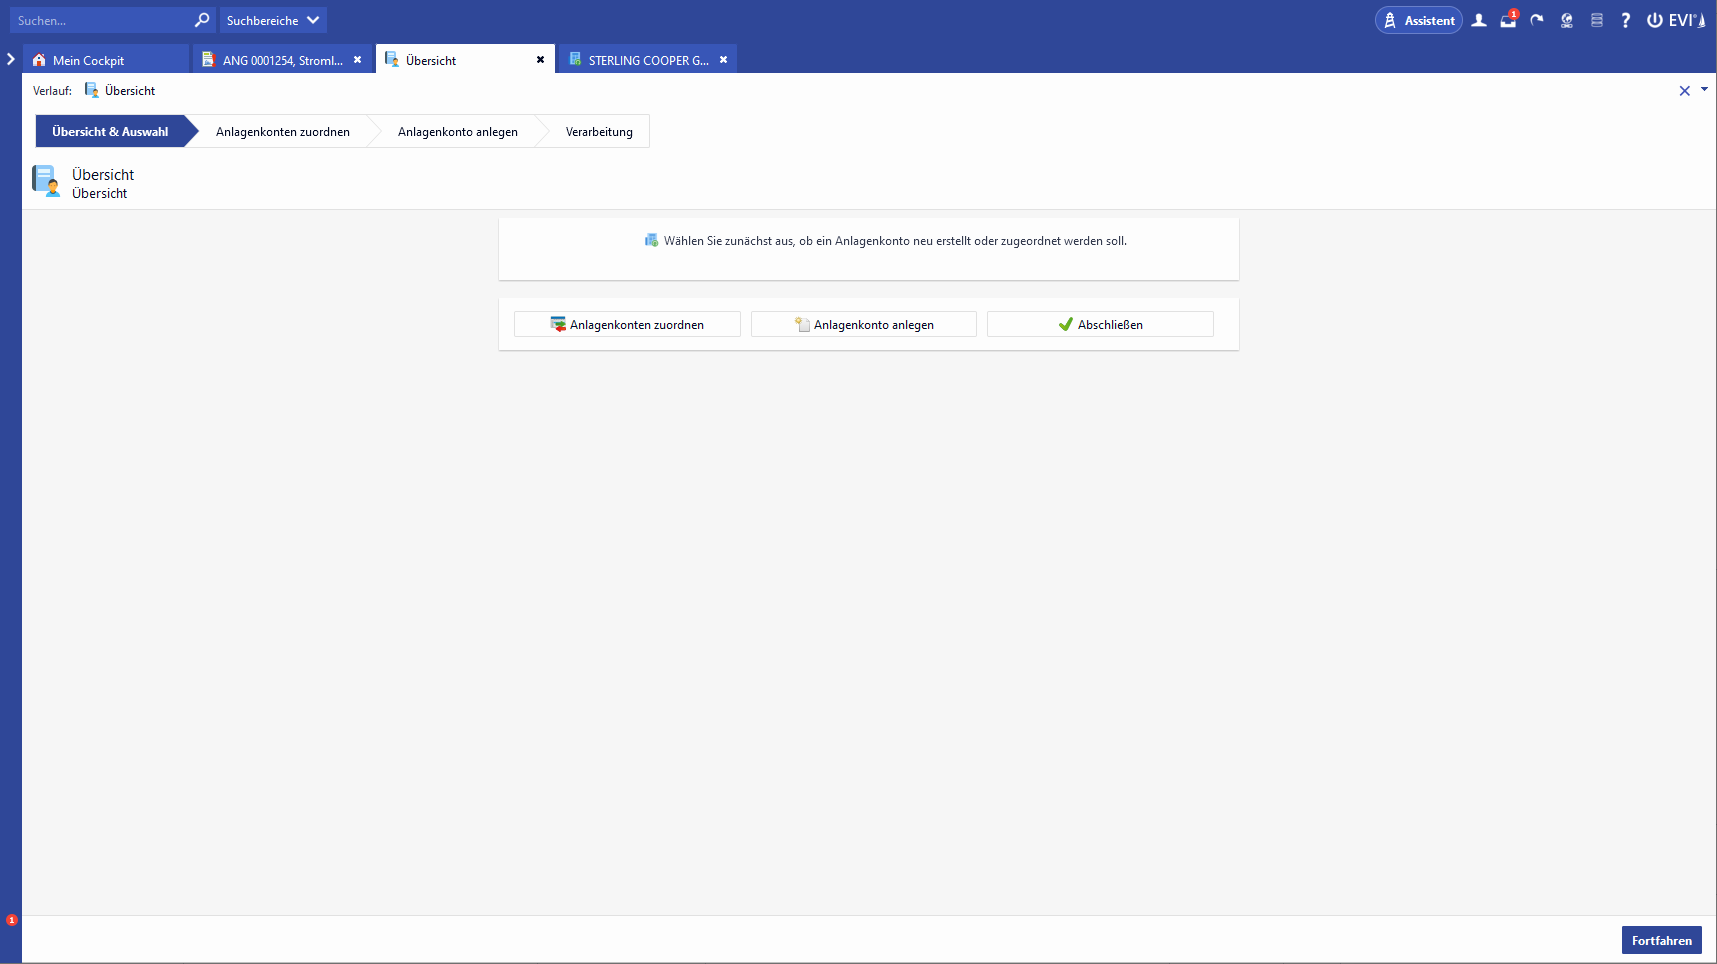
Task: Open help via the question mark icon
Action: click(x=1626, y=20)
